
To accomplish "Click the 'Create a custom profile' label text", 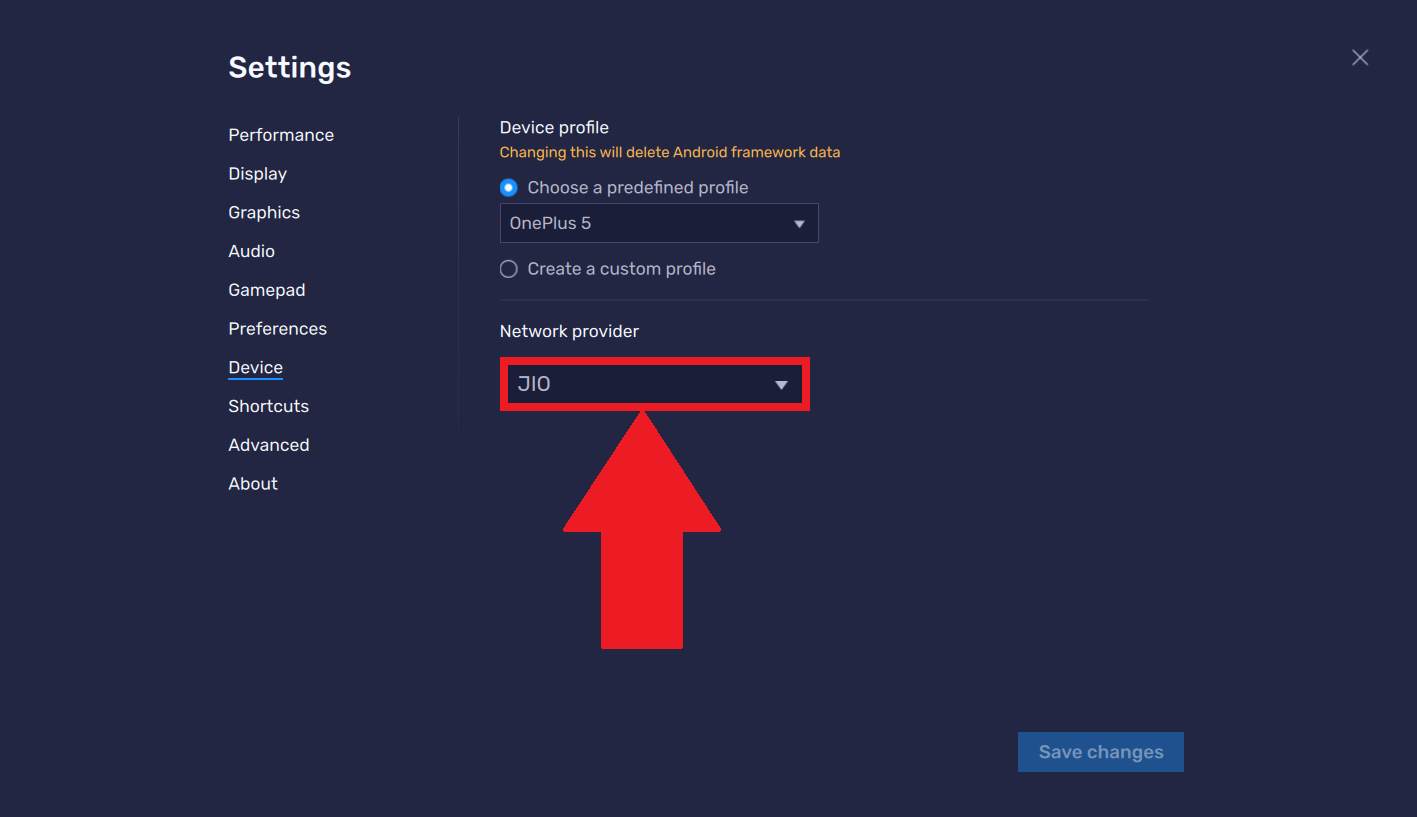I will tap(621, 269).
